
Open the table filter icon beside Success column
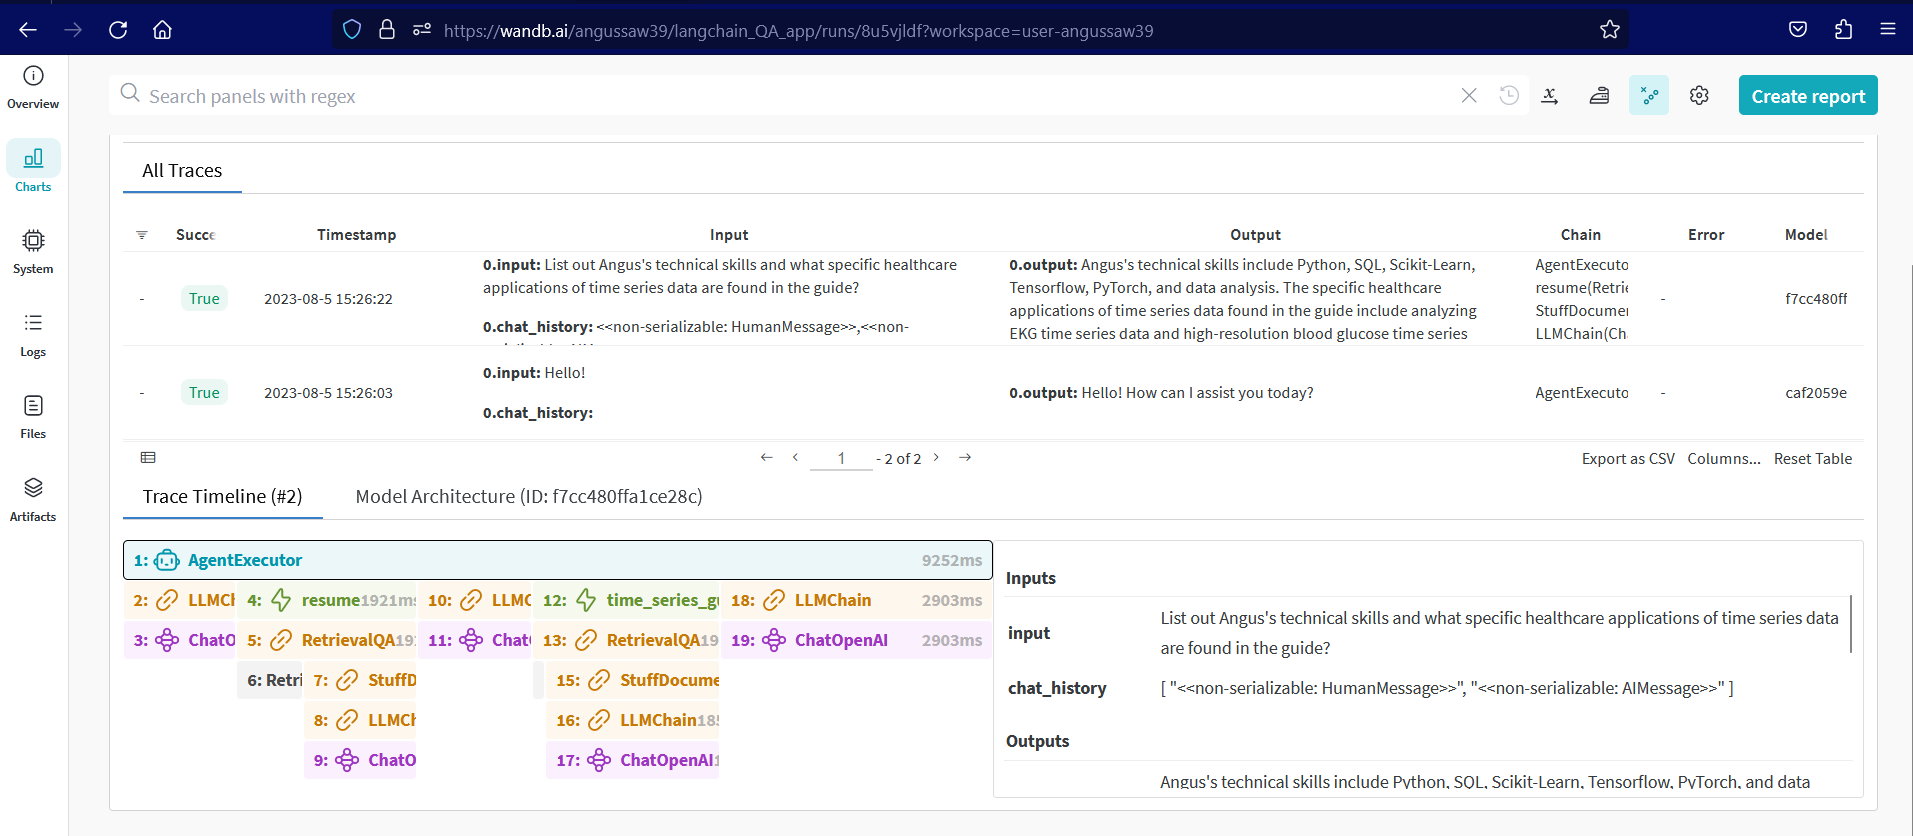142,235
